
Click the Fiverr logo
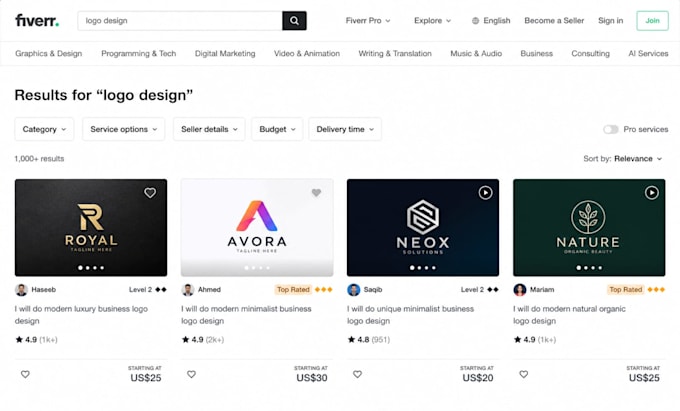(x=37, y=20)
